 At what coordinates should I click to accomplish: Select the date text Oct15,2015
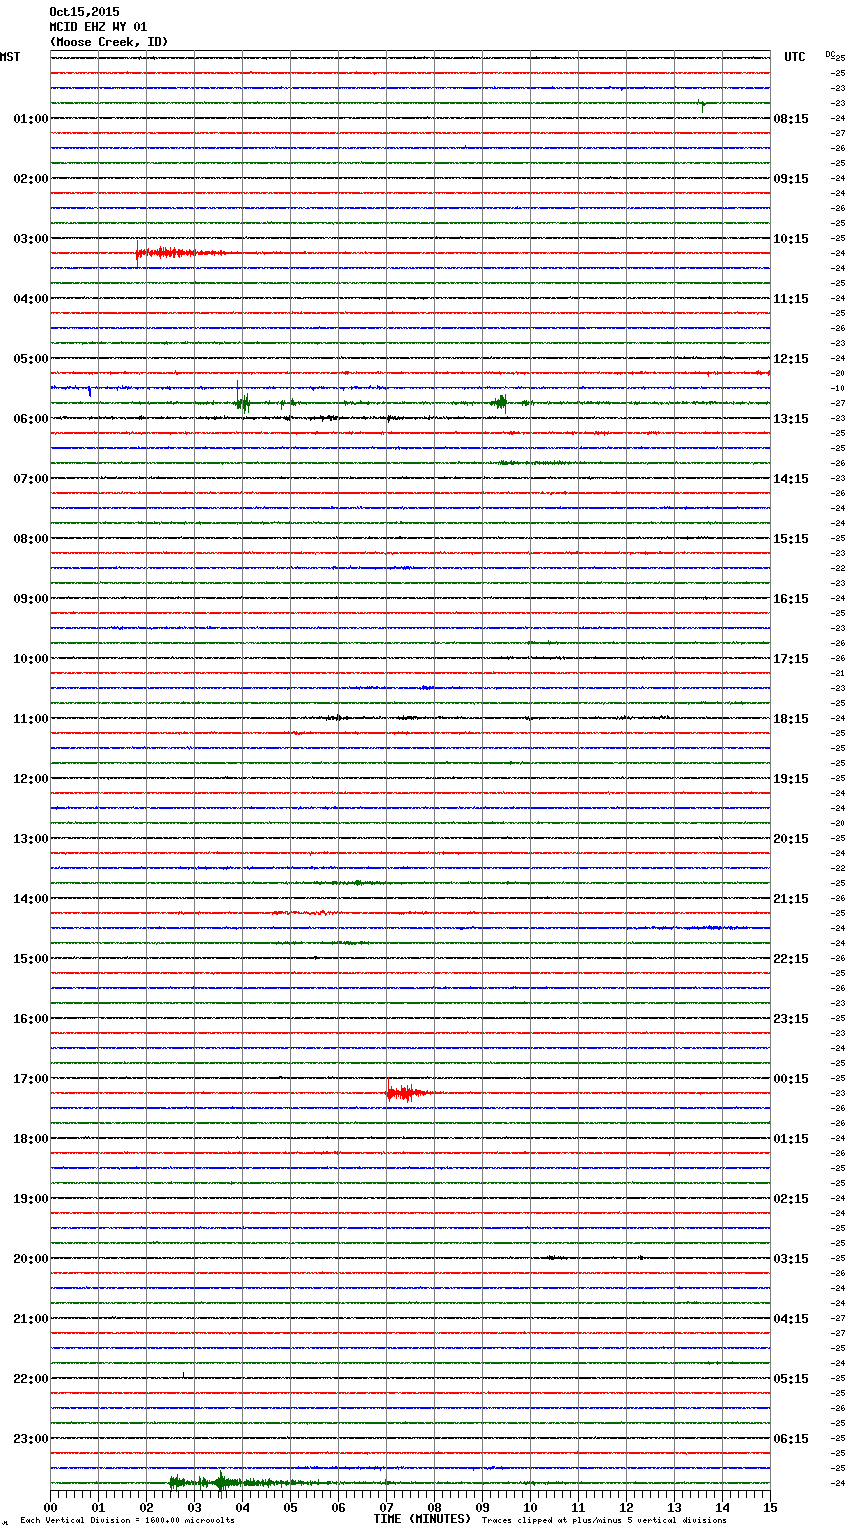84,12
